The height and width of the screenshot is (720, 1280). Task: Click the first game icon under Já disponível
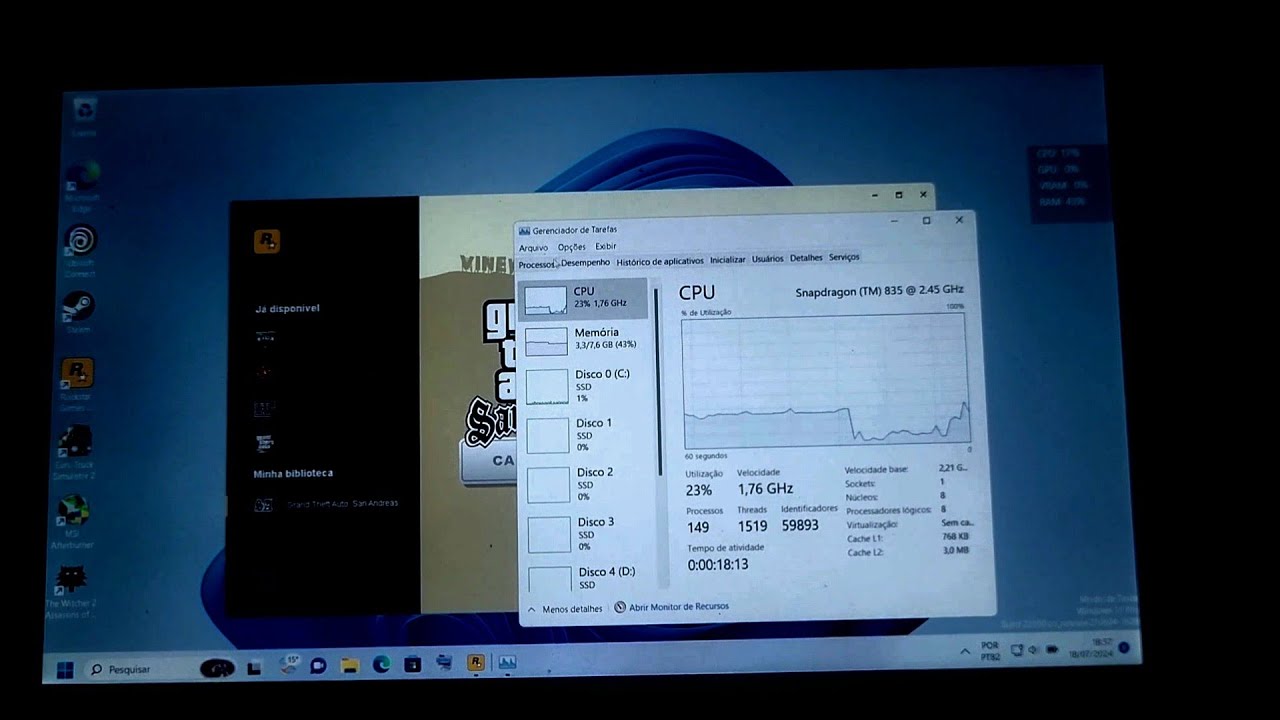tap(265, 337)
